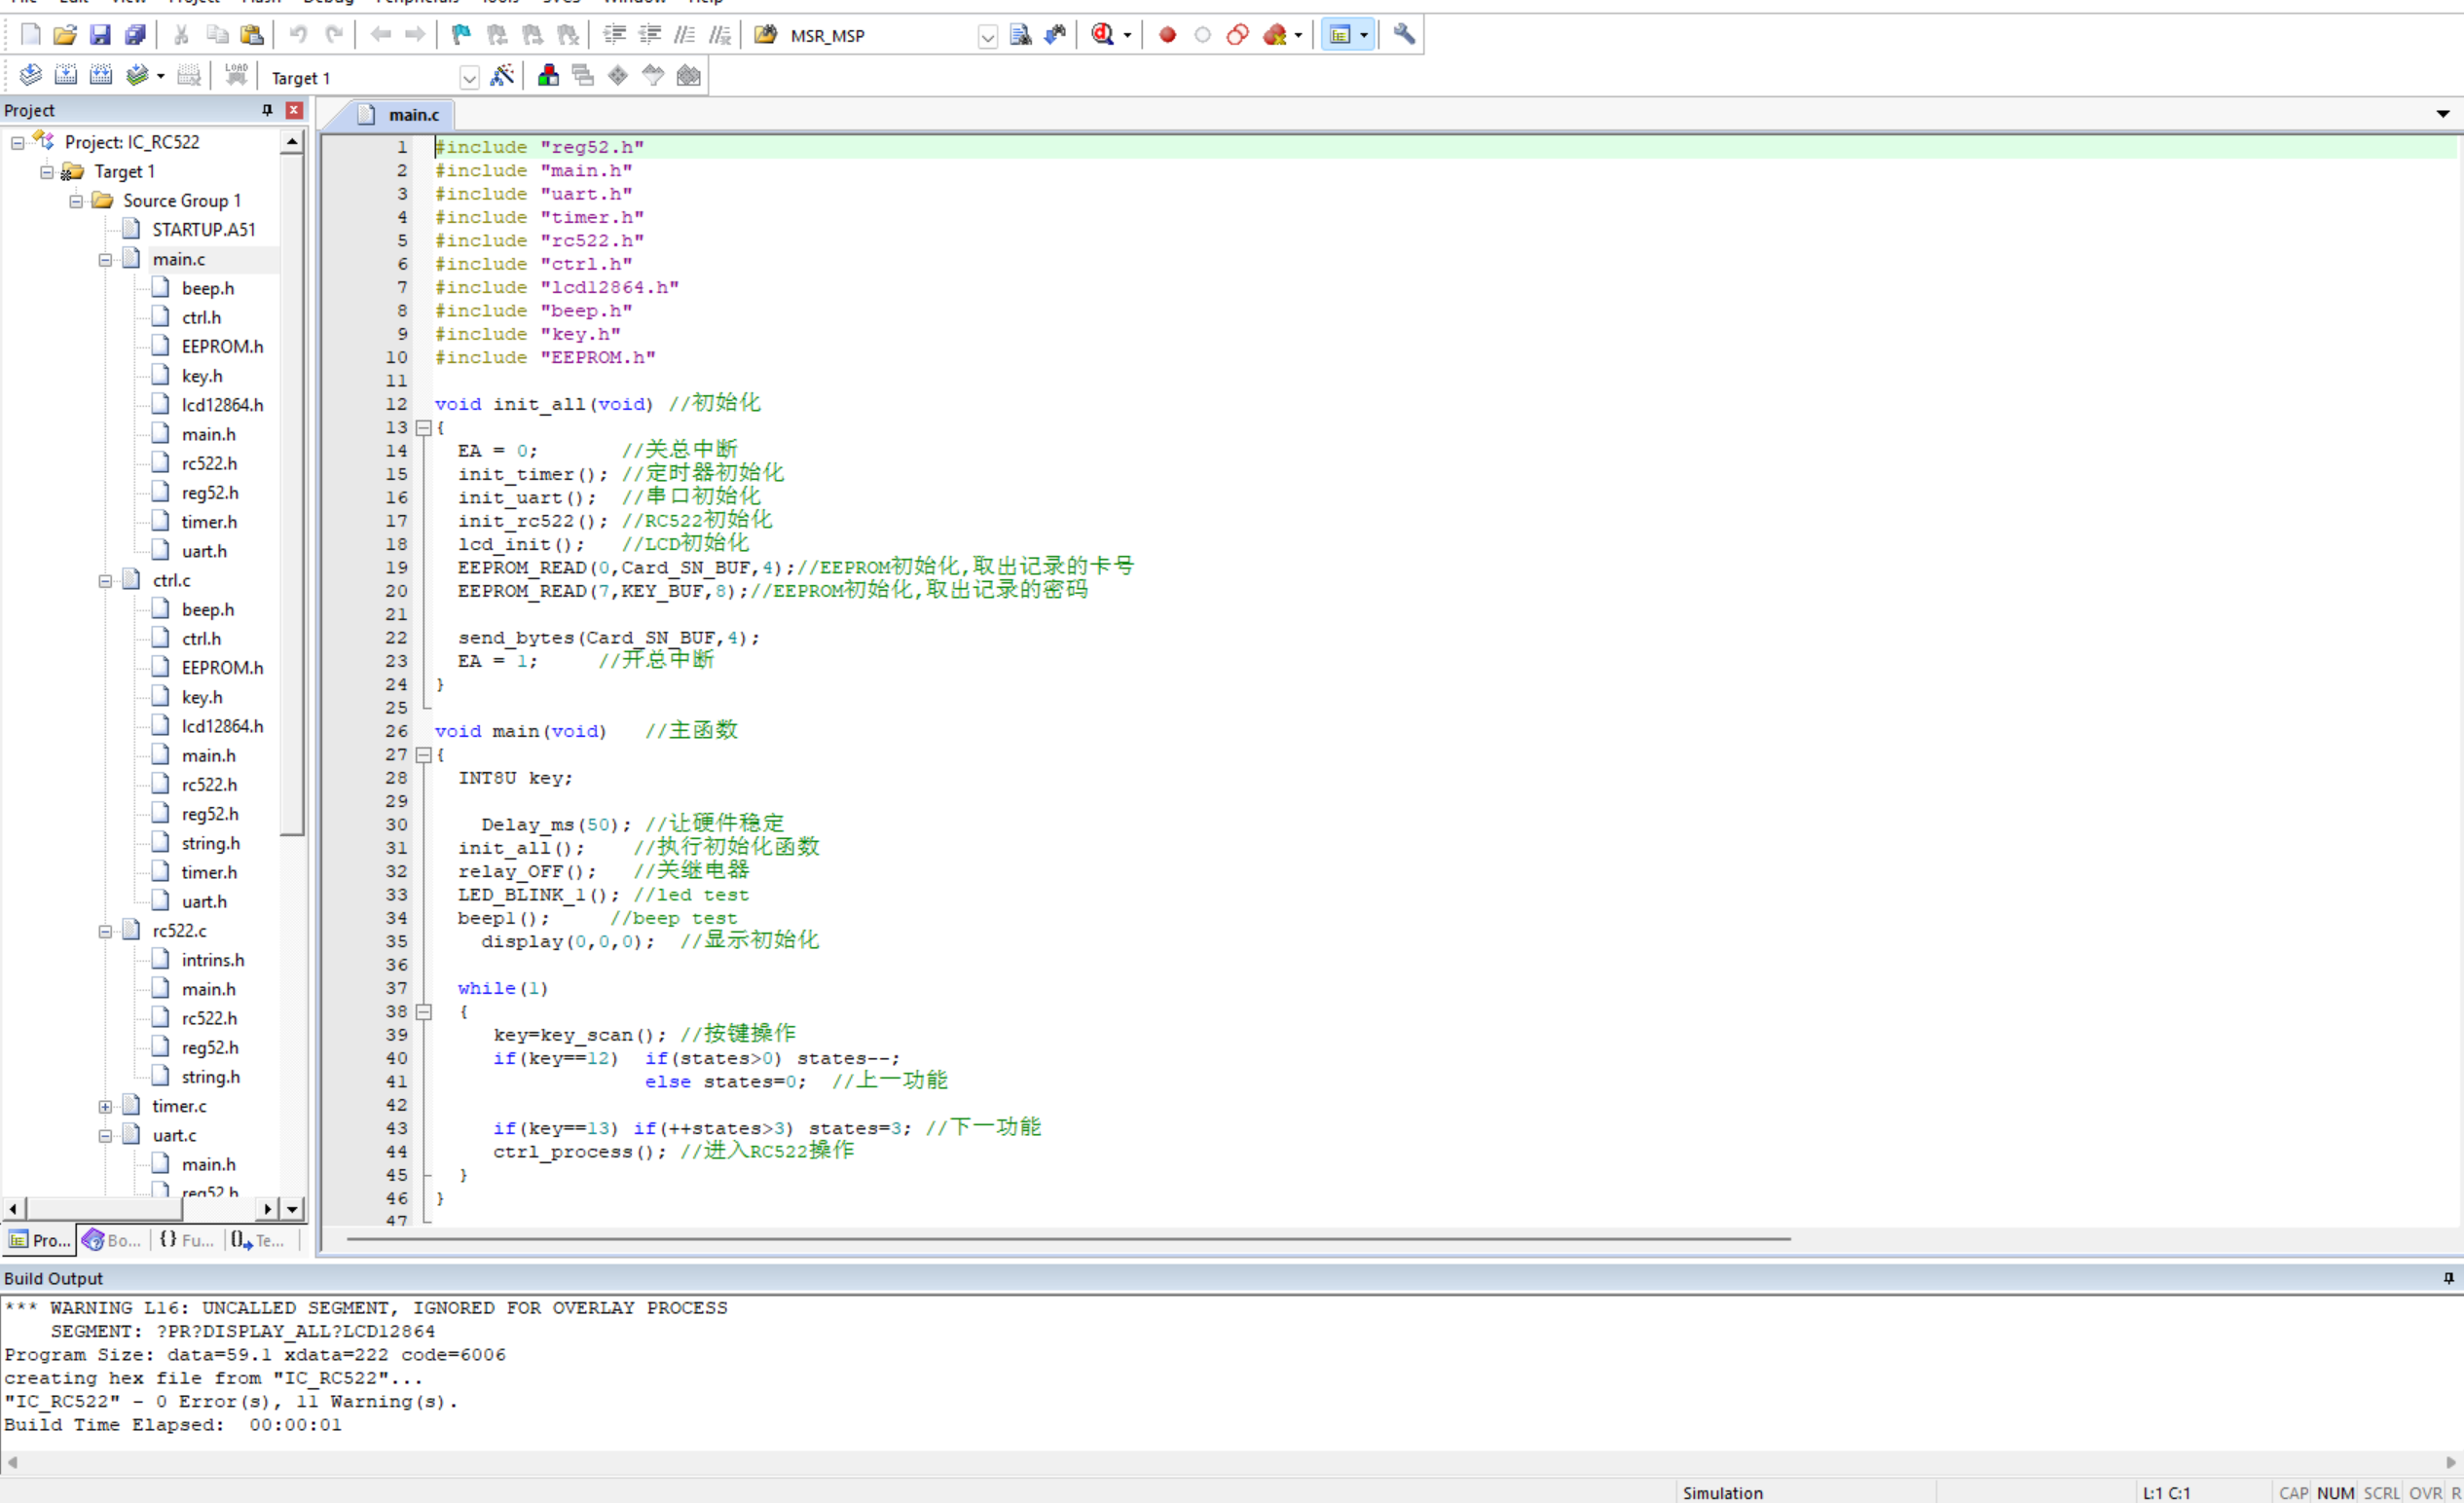Open the Target 1 selection dropdown

pos(469,78)
